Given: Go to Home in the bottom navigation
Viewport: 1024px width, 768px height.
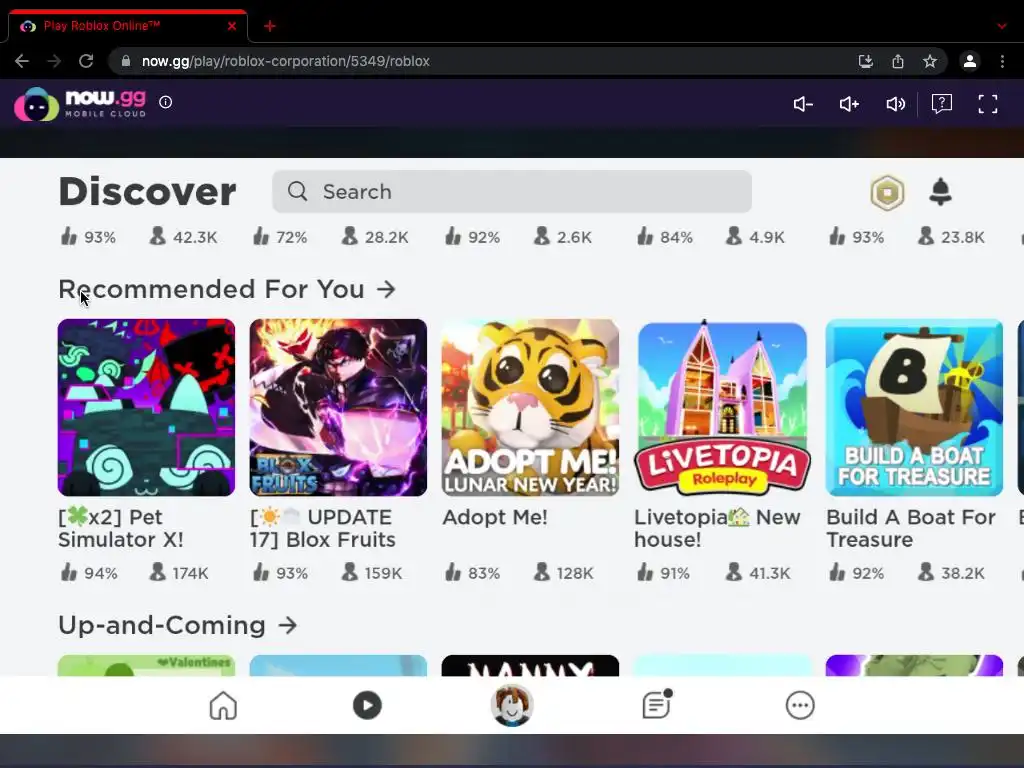Looking at the screenshot, I should click(x=223, y=705).
